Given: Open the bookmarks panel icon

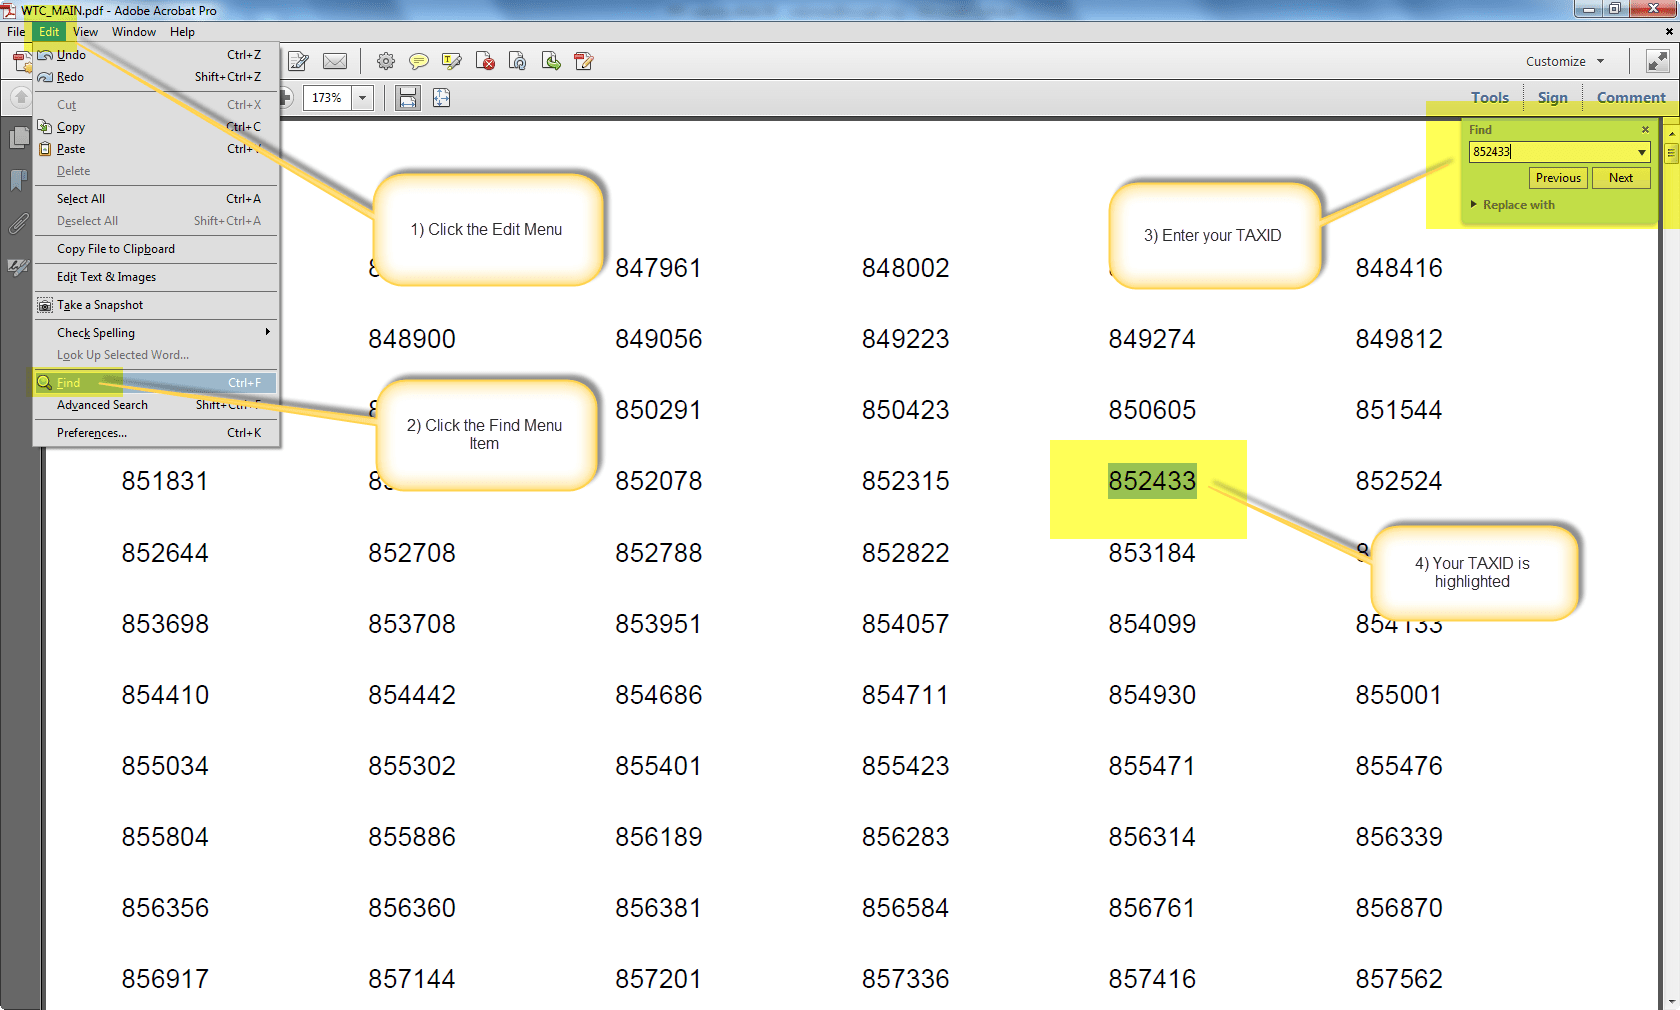Looking at the screenshot, I should pyautogui.click(x=18, y=180).
